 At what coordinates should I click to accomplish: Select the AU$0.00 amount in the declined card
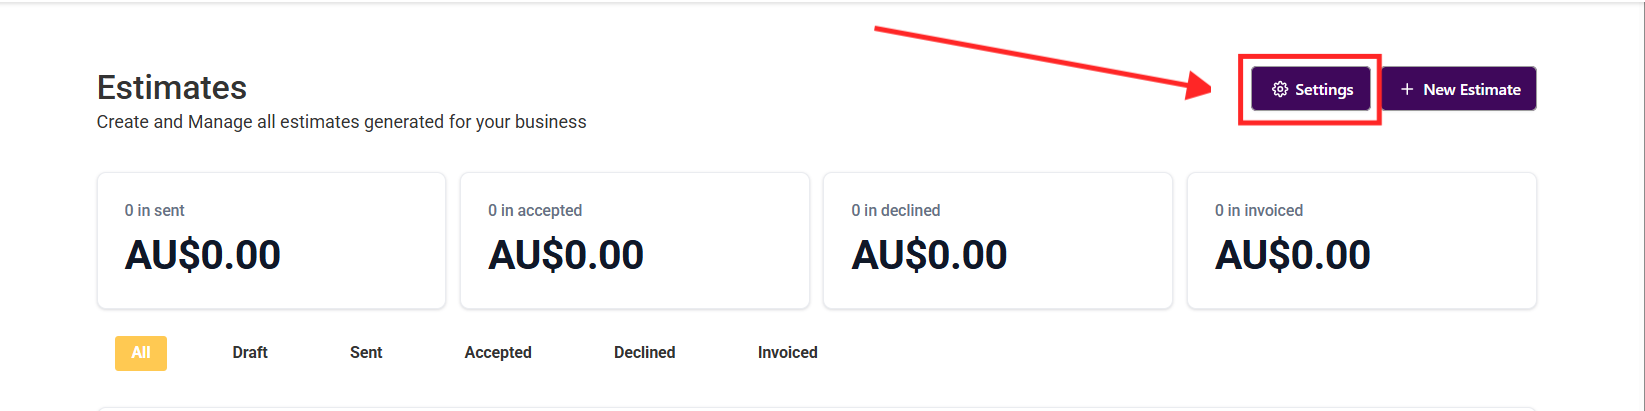point(929,256)
